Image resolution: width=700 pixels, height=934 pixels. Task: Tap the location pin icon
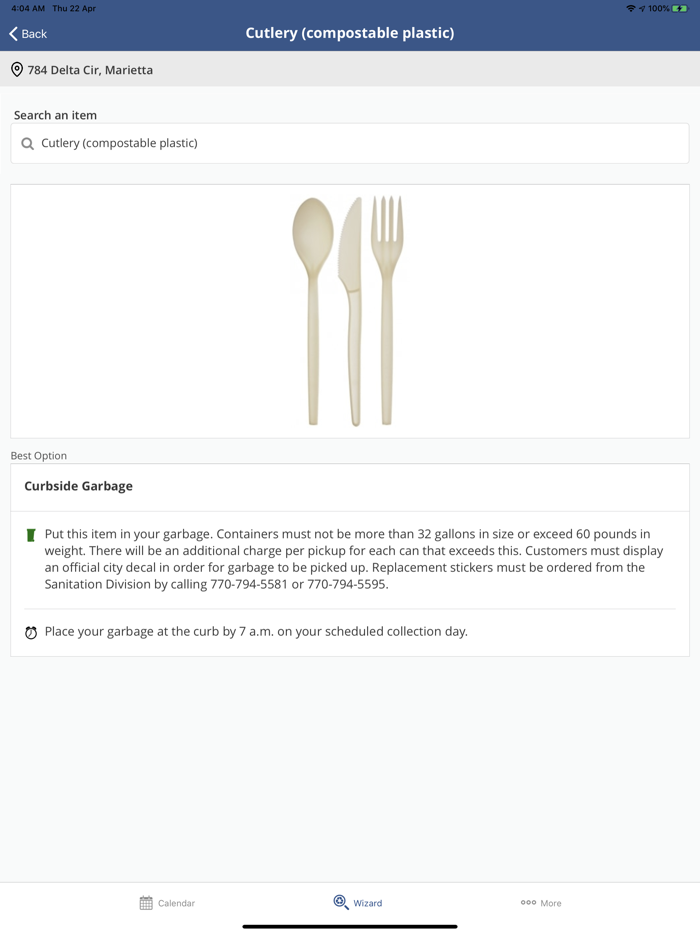pos(17,70)
